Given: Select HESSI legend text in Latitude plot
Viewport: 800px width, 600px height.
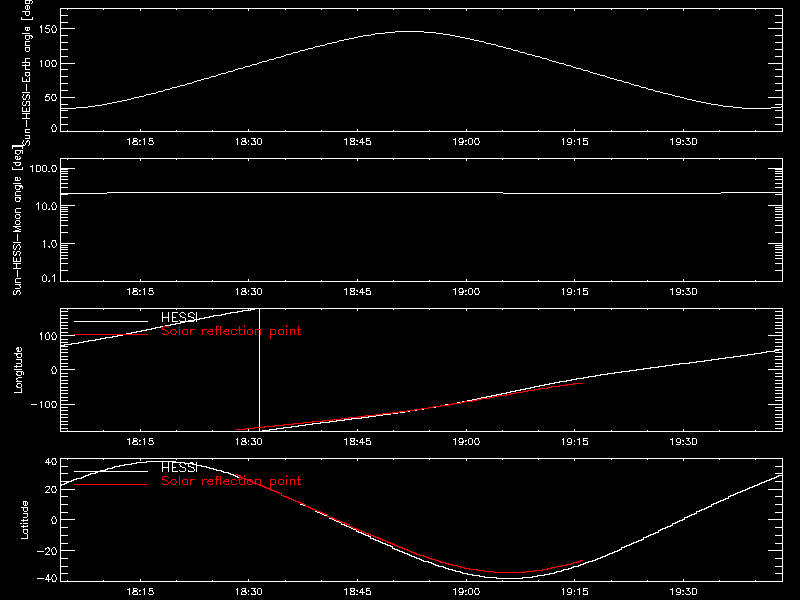Looking at the screenshot, I should coord(179,467).
